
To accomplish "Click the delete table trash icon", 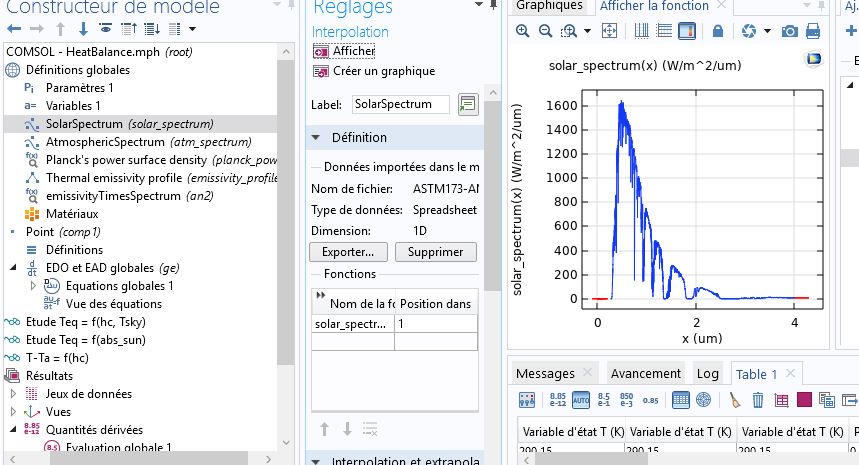I will 757,400.
